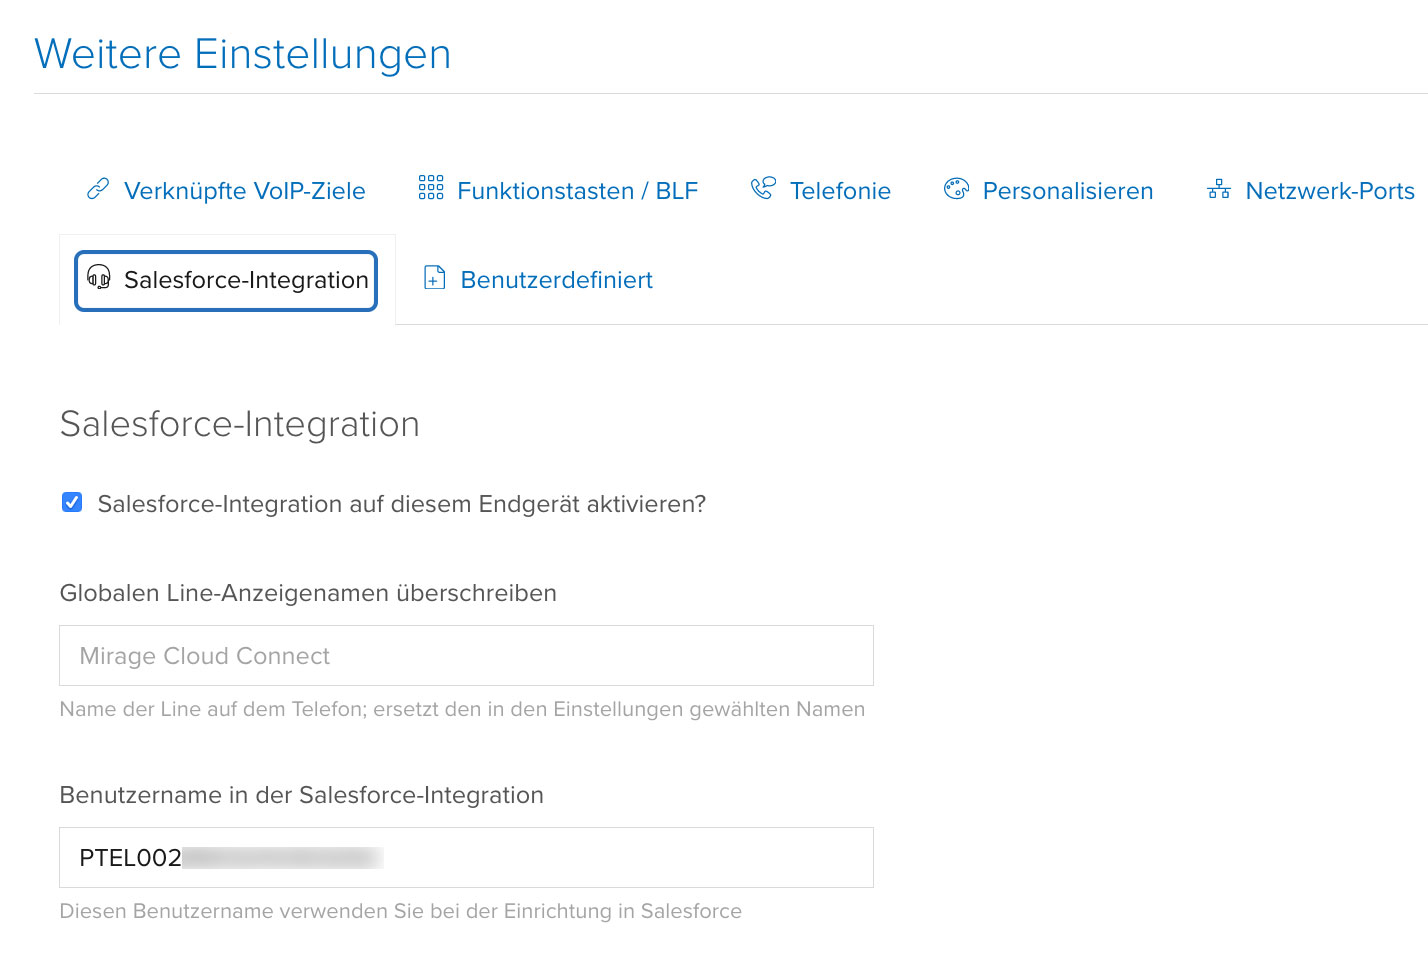Click the Salesforce-Integration section heading
The height and width of the screenshot is (966, 1428).
tap(240, 424)
